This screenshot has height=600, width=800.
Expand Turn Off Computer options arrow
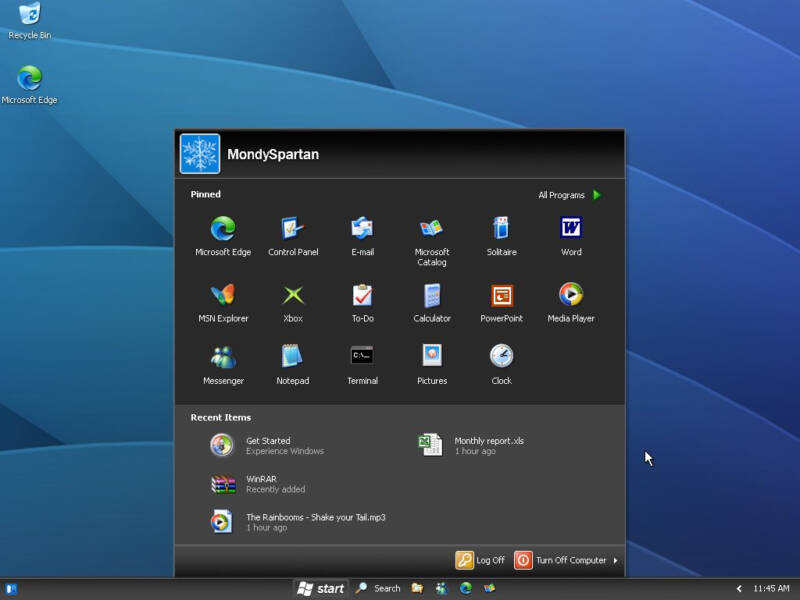coord(617,560)
